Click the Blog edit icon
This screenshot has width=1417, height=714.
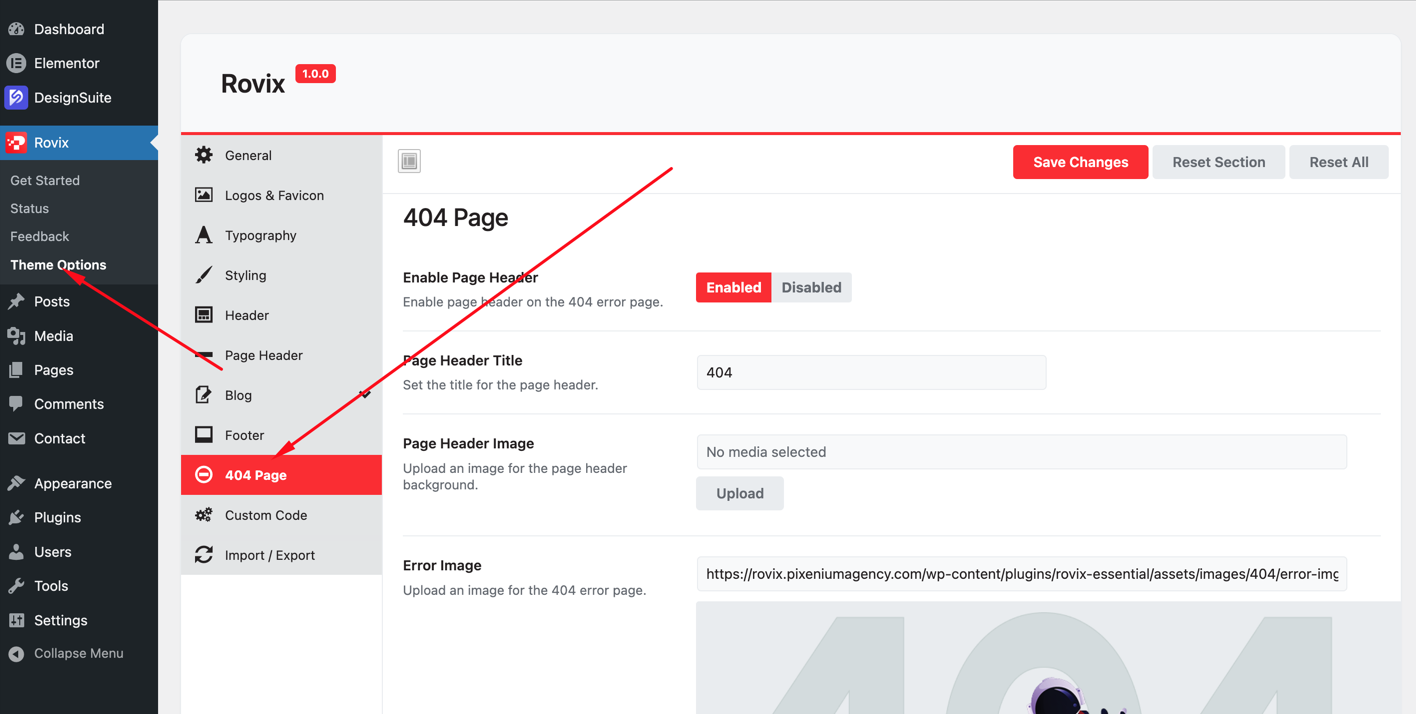pos(204,395)
